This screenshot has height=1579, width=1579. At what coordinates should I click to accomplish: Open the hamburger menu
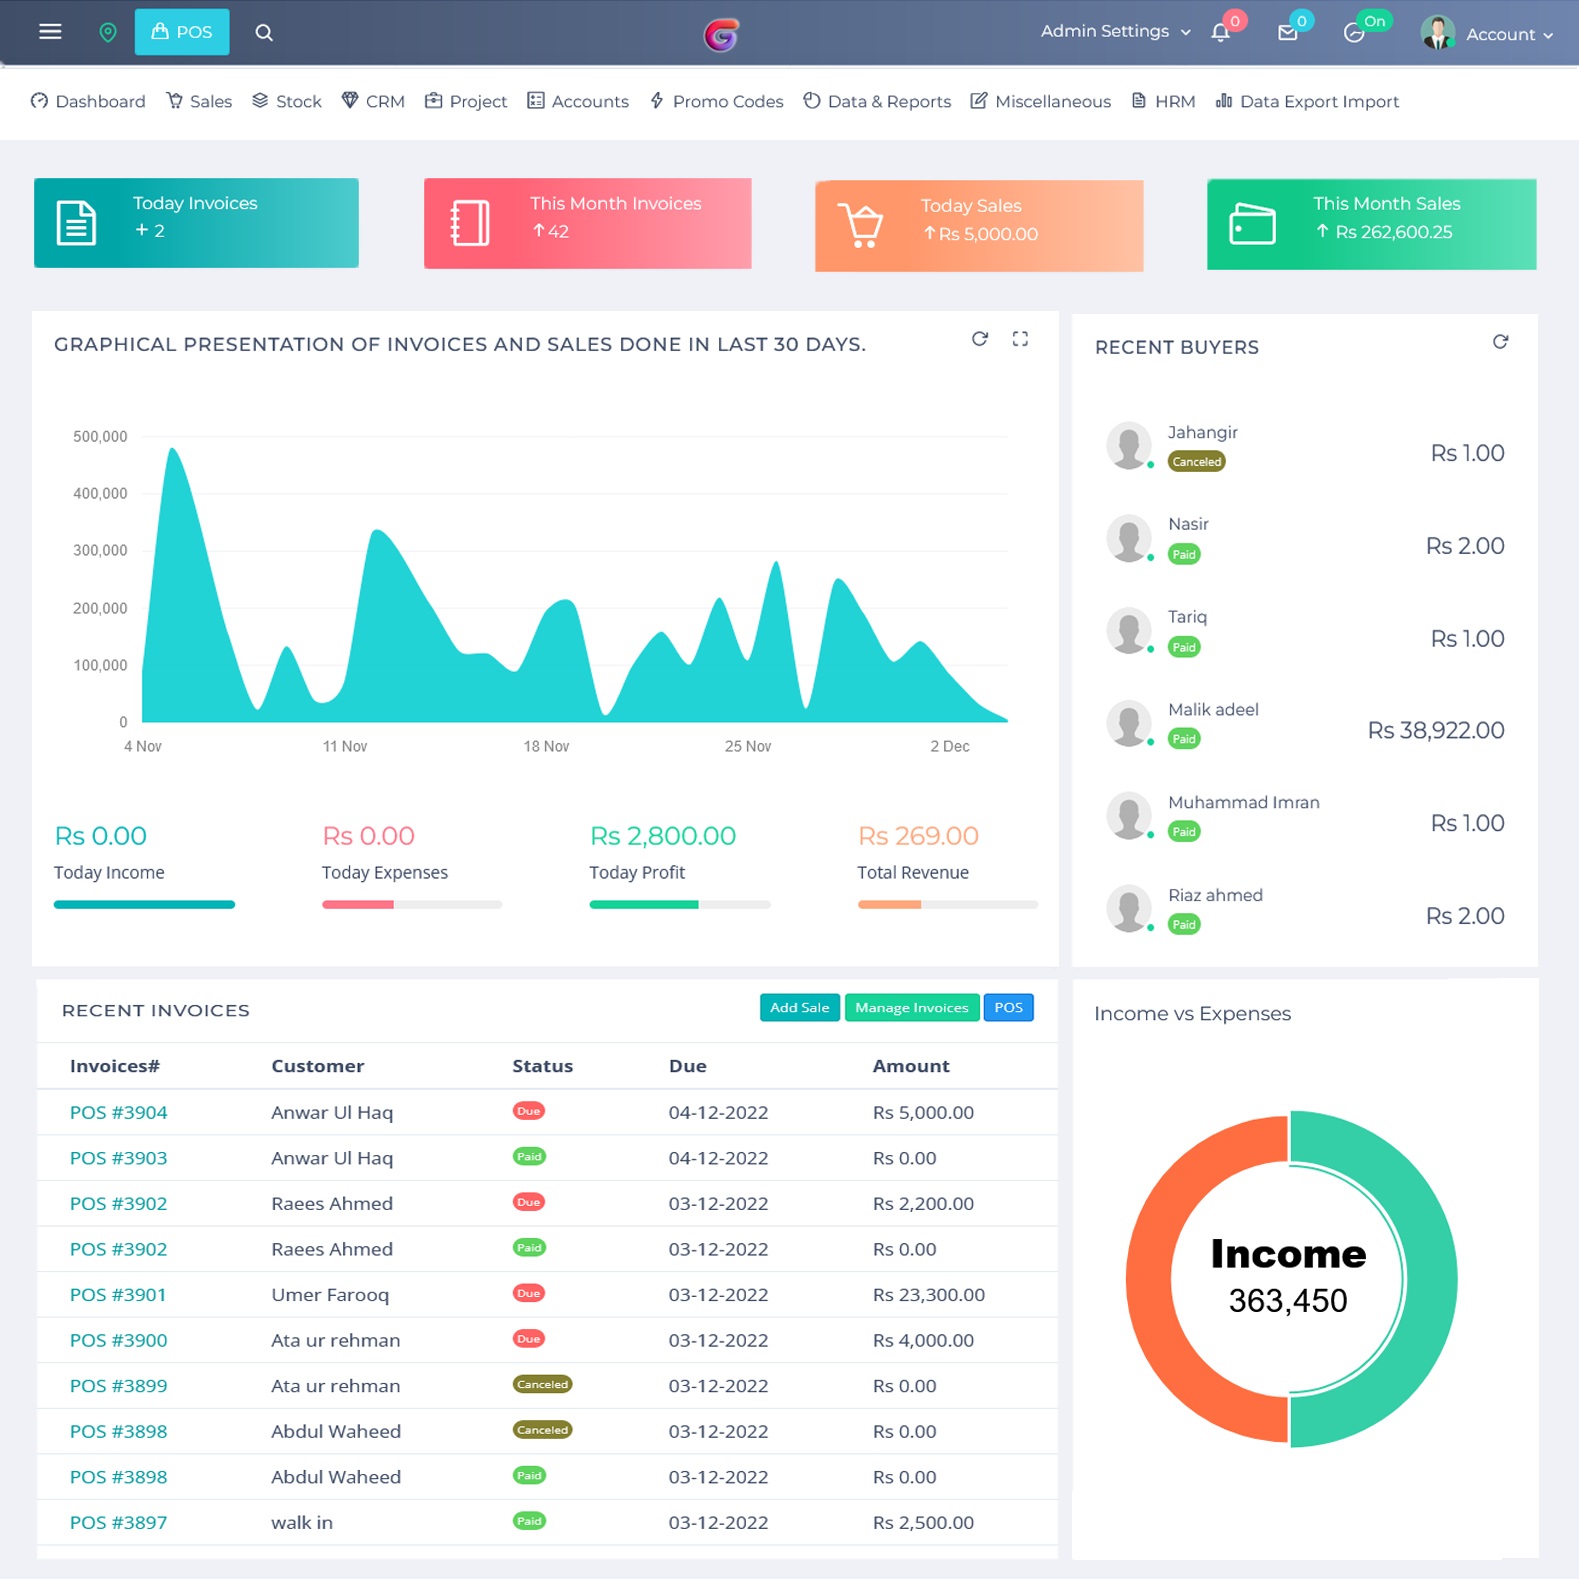(50, 32)
